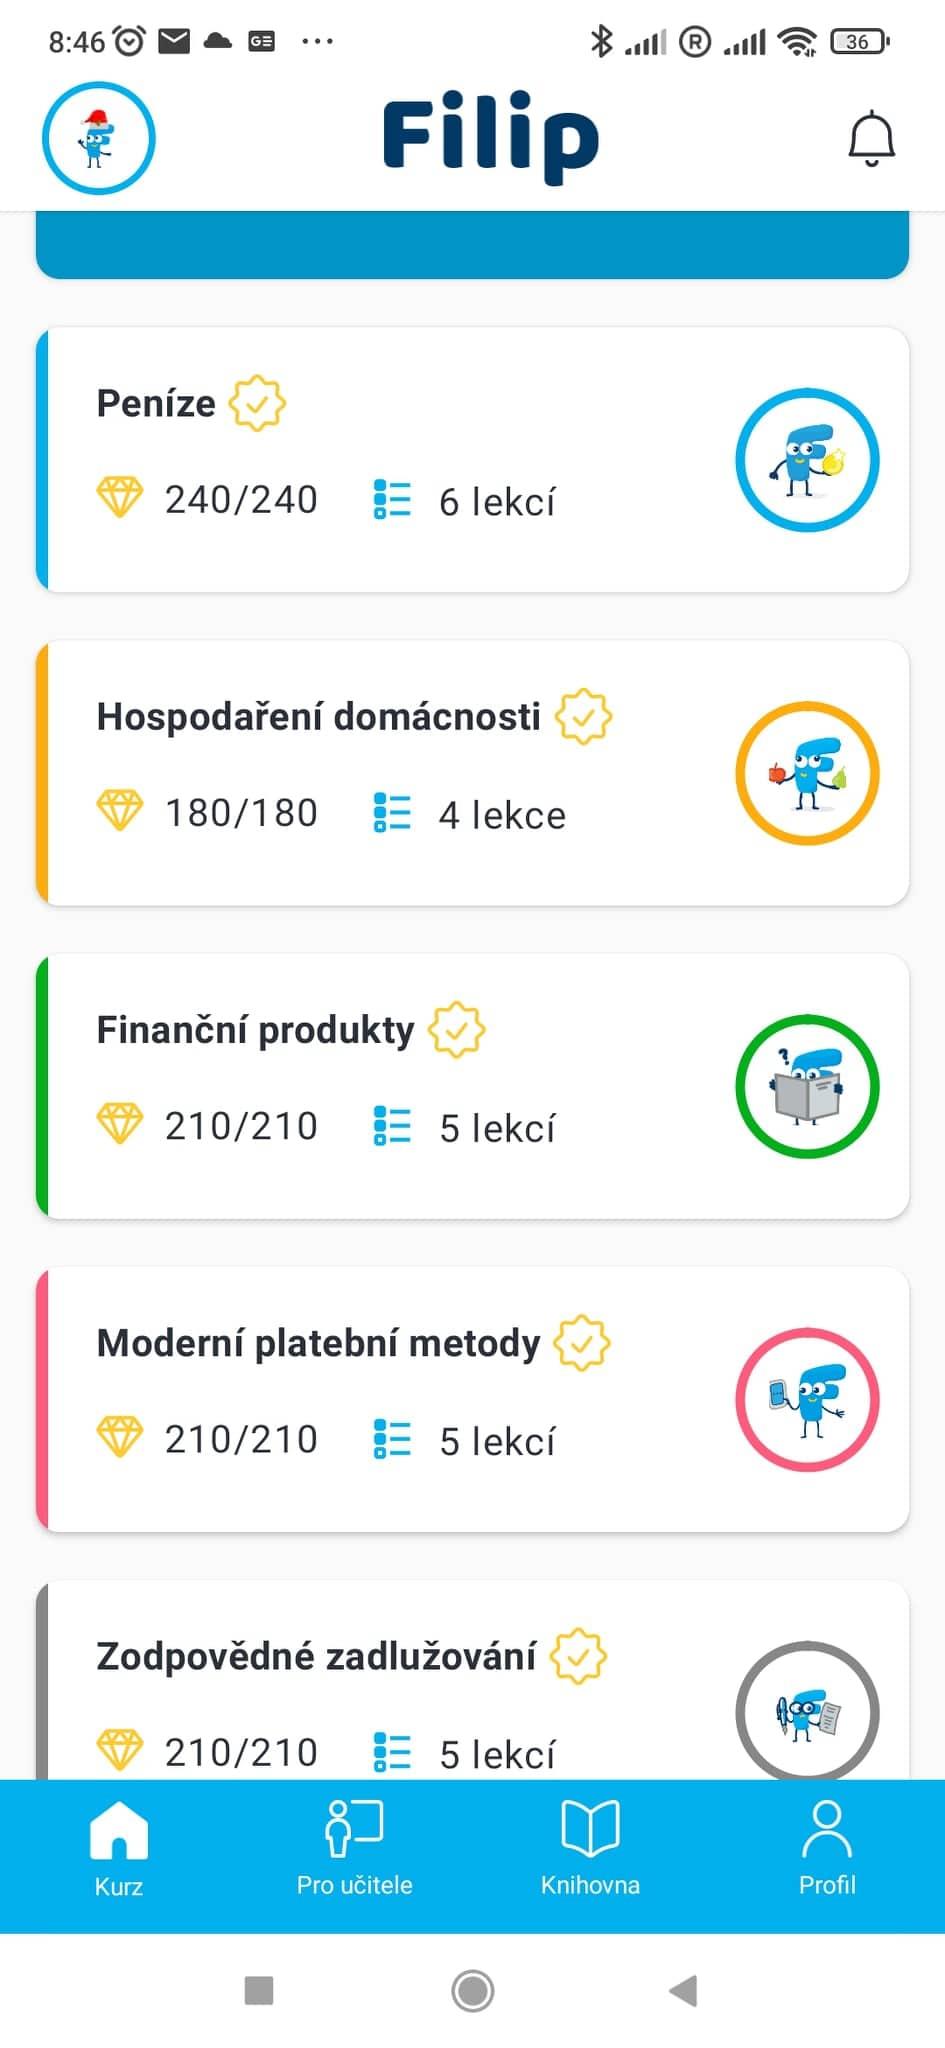Tap the Android back navigation button
The image size is (945, 2048).
click(683, 1990)
